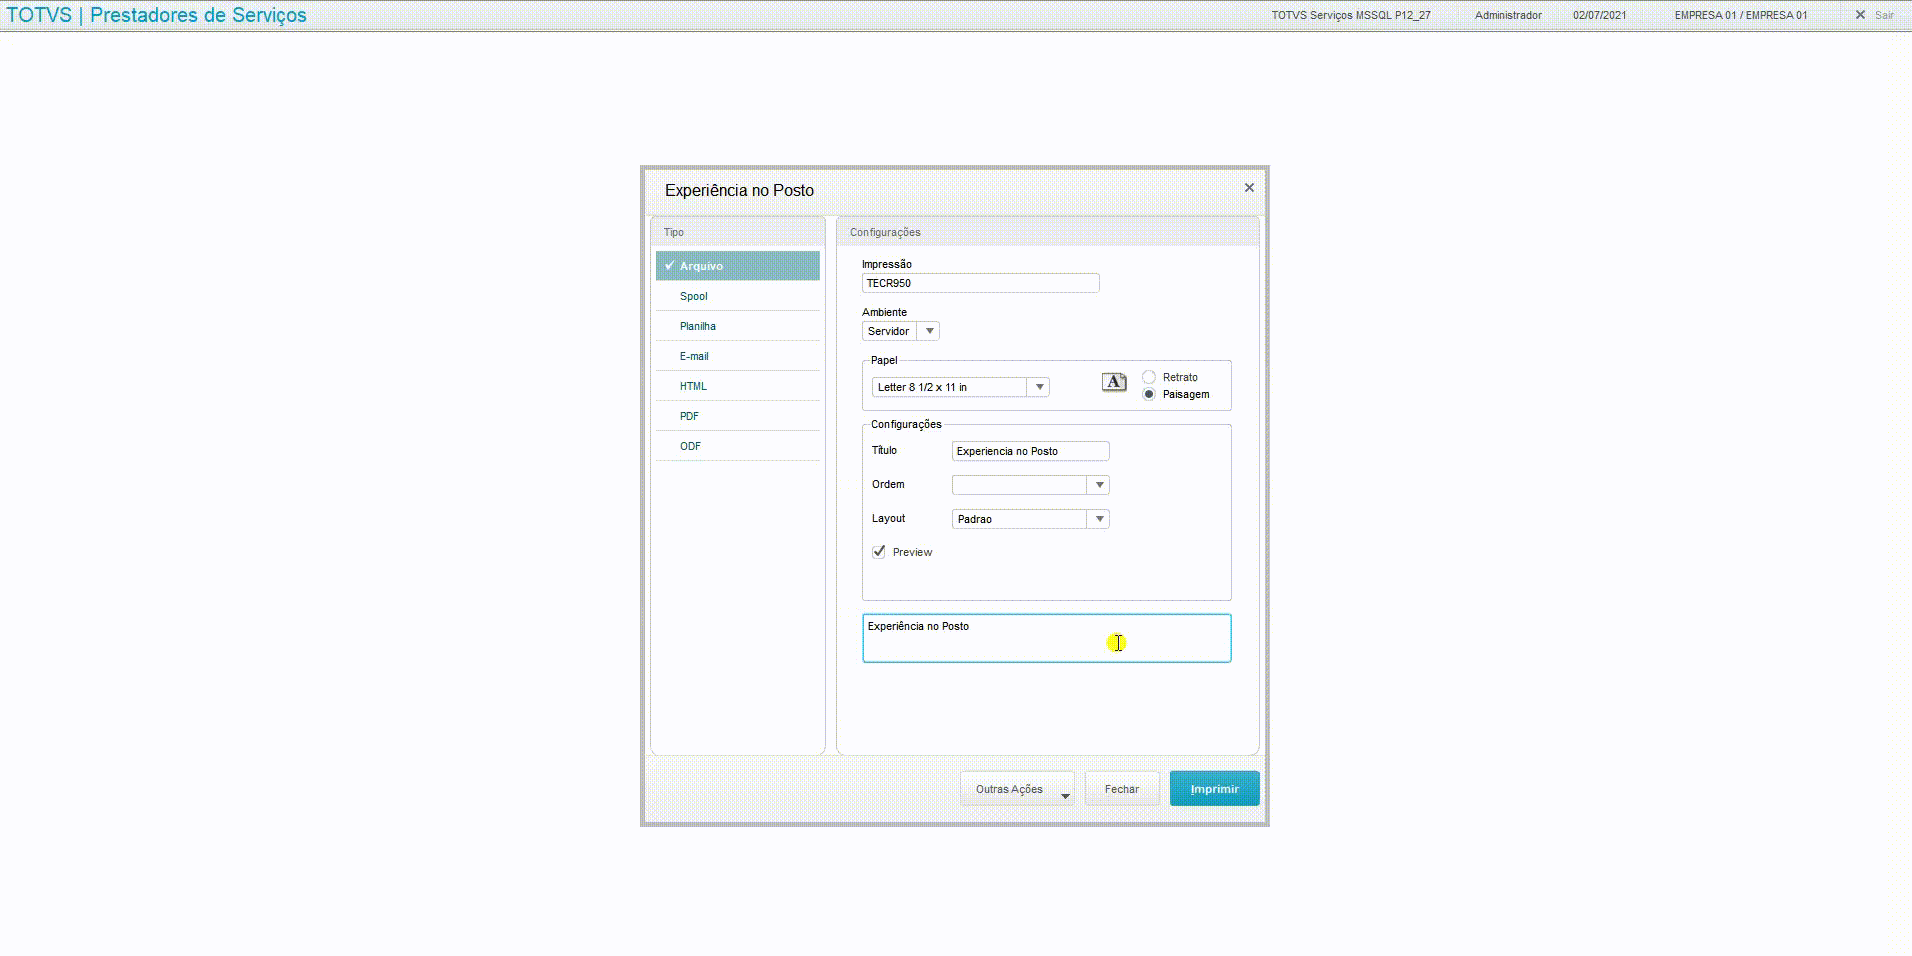
Task: Select Spool output type
Action: 738,296
